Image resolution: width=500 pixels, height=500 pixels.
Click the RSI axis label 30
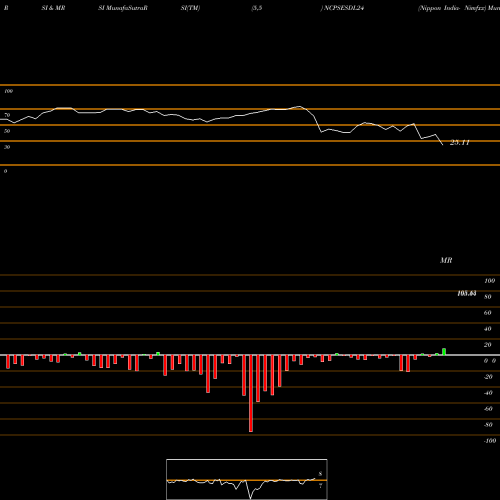(x=7, y=147)
